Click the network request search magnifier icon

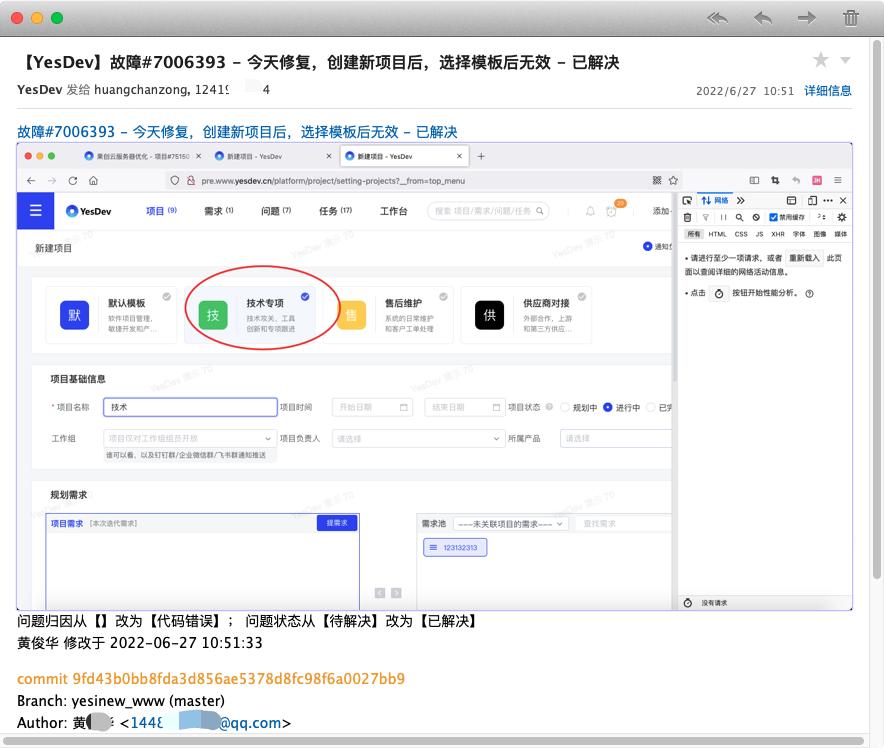pos(739,217)
